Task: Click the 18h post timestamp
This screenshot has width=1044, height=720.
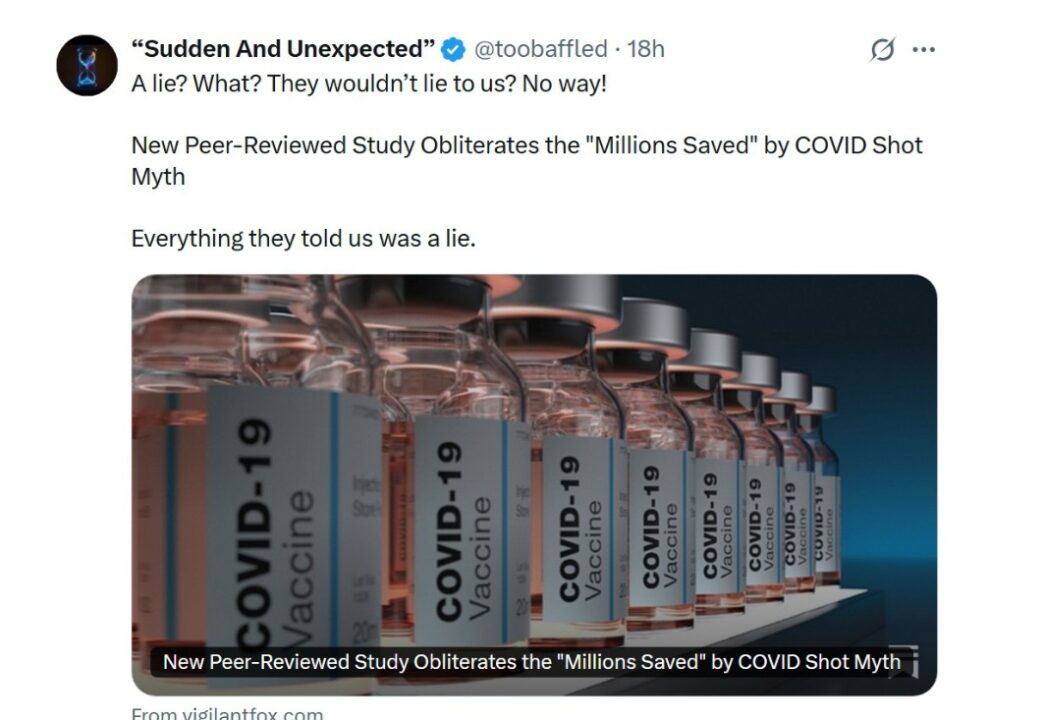Action: coord(645,49)
